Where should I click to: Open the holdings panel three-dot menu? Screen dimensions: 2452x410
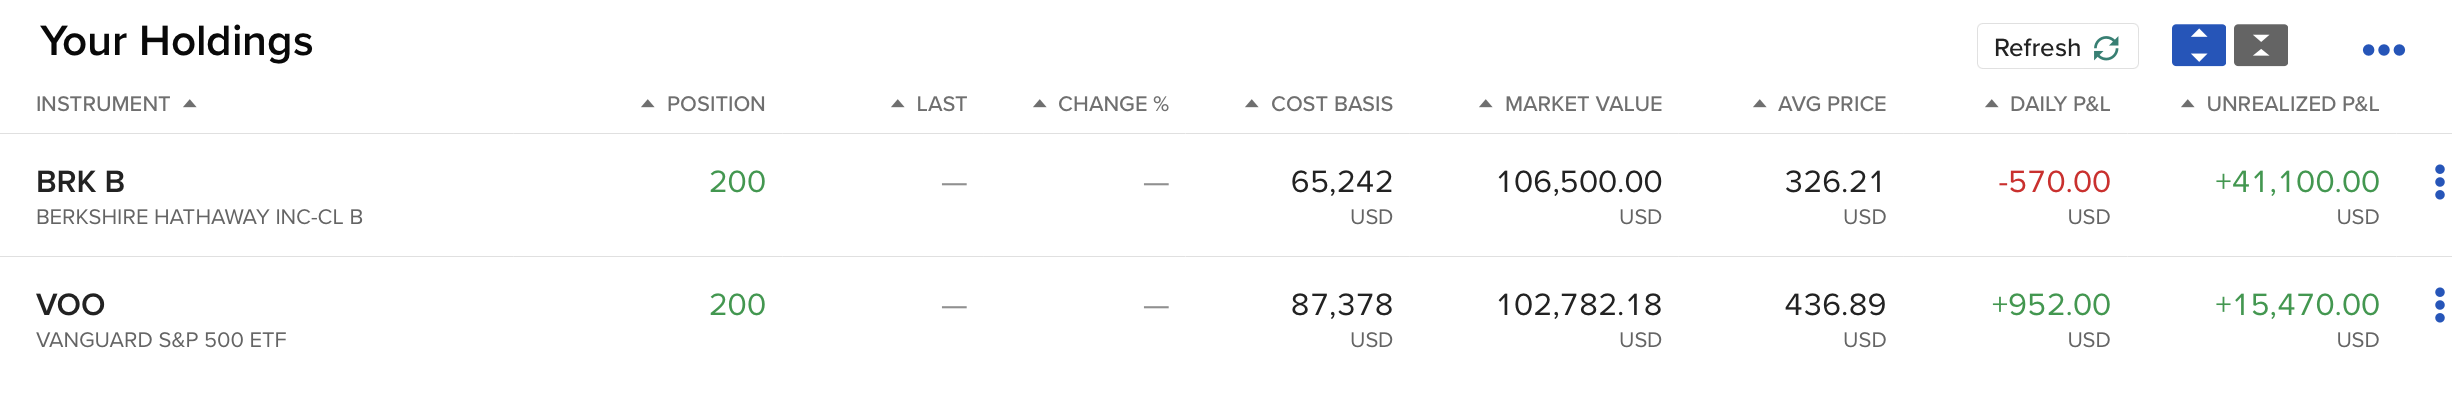2383,50
